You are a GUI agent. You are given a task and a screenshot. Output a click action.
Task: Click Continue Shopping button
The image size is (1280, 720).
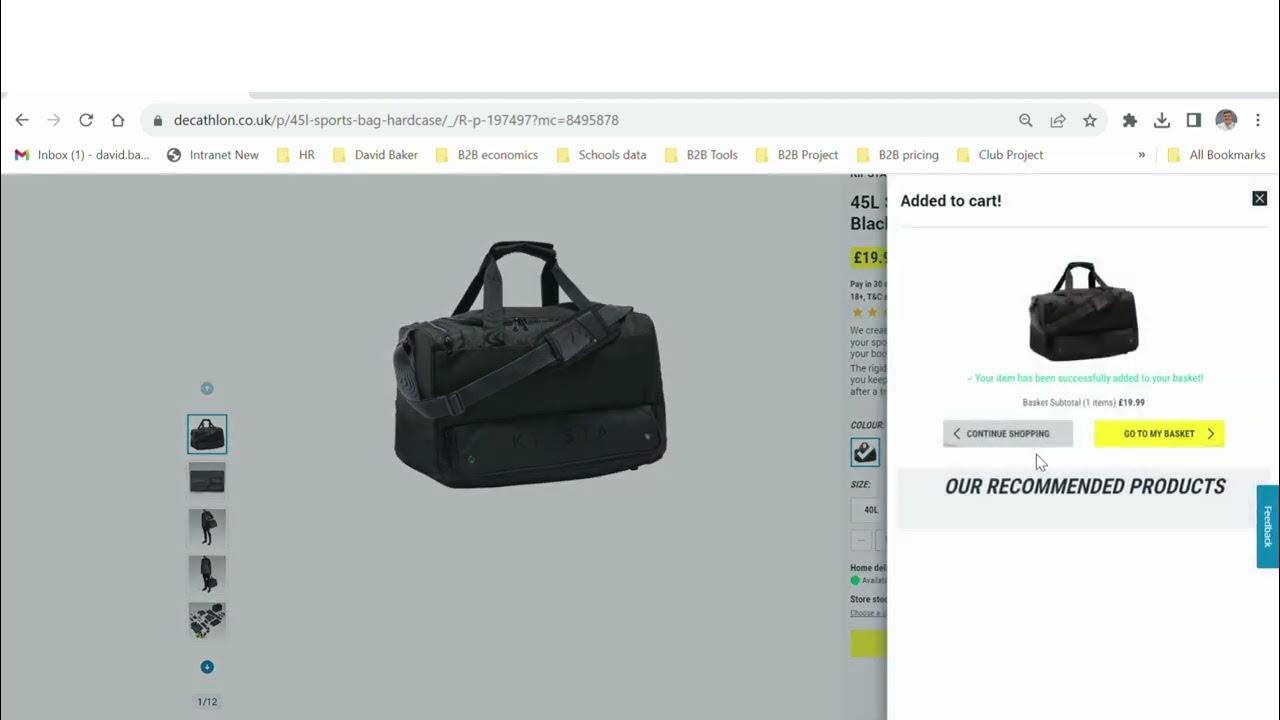point(1008,434)
